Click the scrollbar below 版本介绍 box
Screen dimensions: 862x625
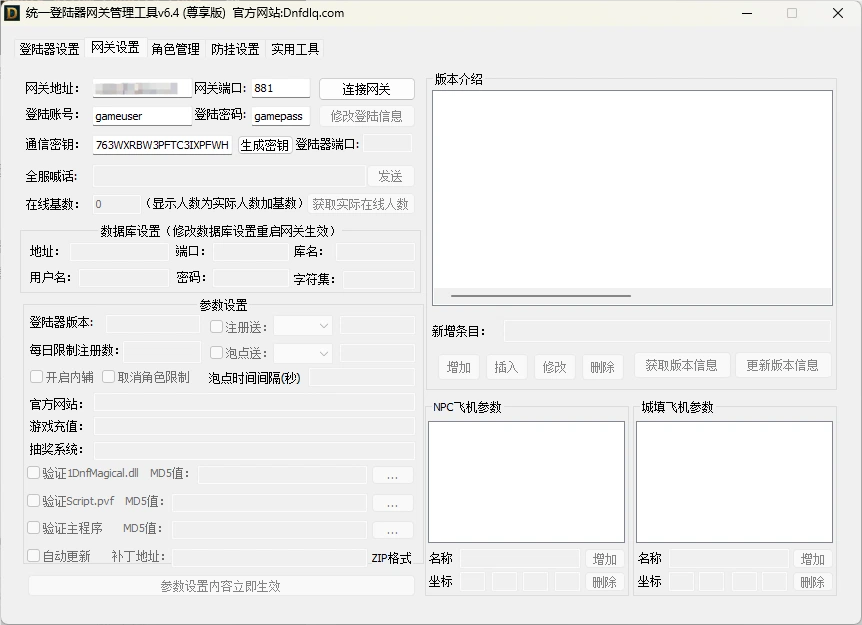pos(540,294)
